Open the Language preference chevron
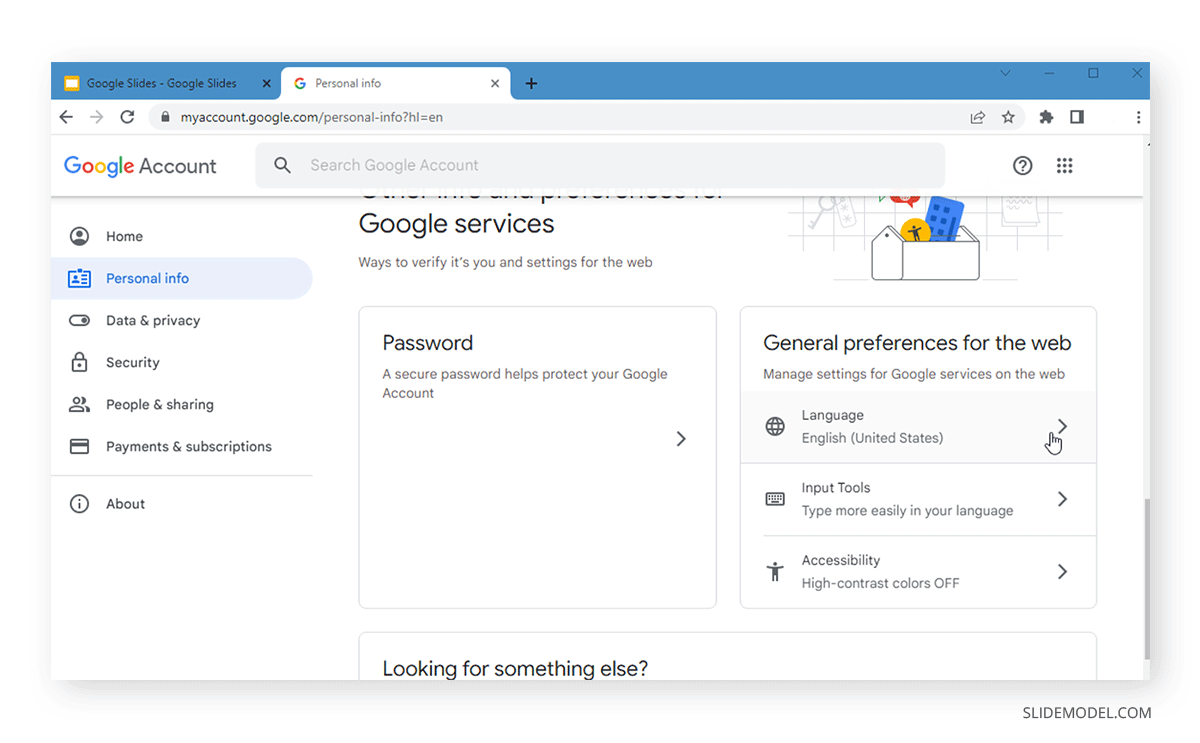This screenshot has height=743, width=1200. [1062, 426]
